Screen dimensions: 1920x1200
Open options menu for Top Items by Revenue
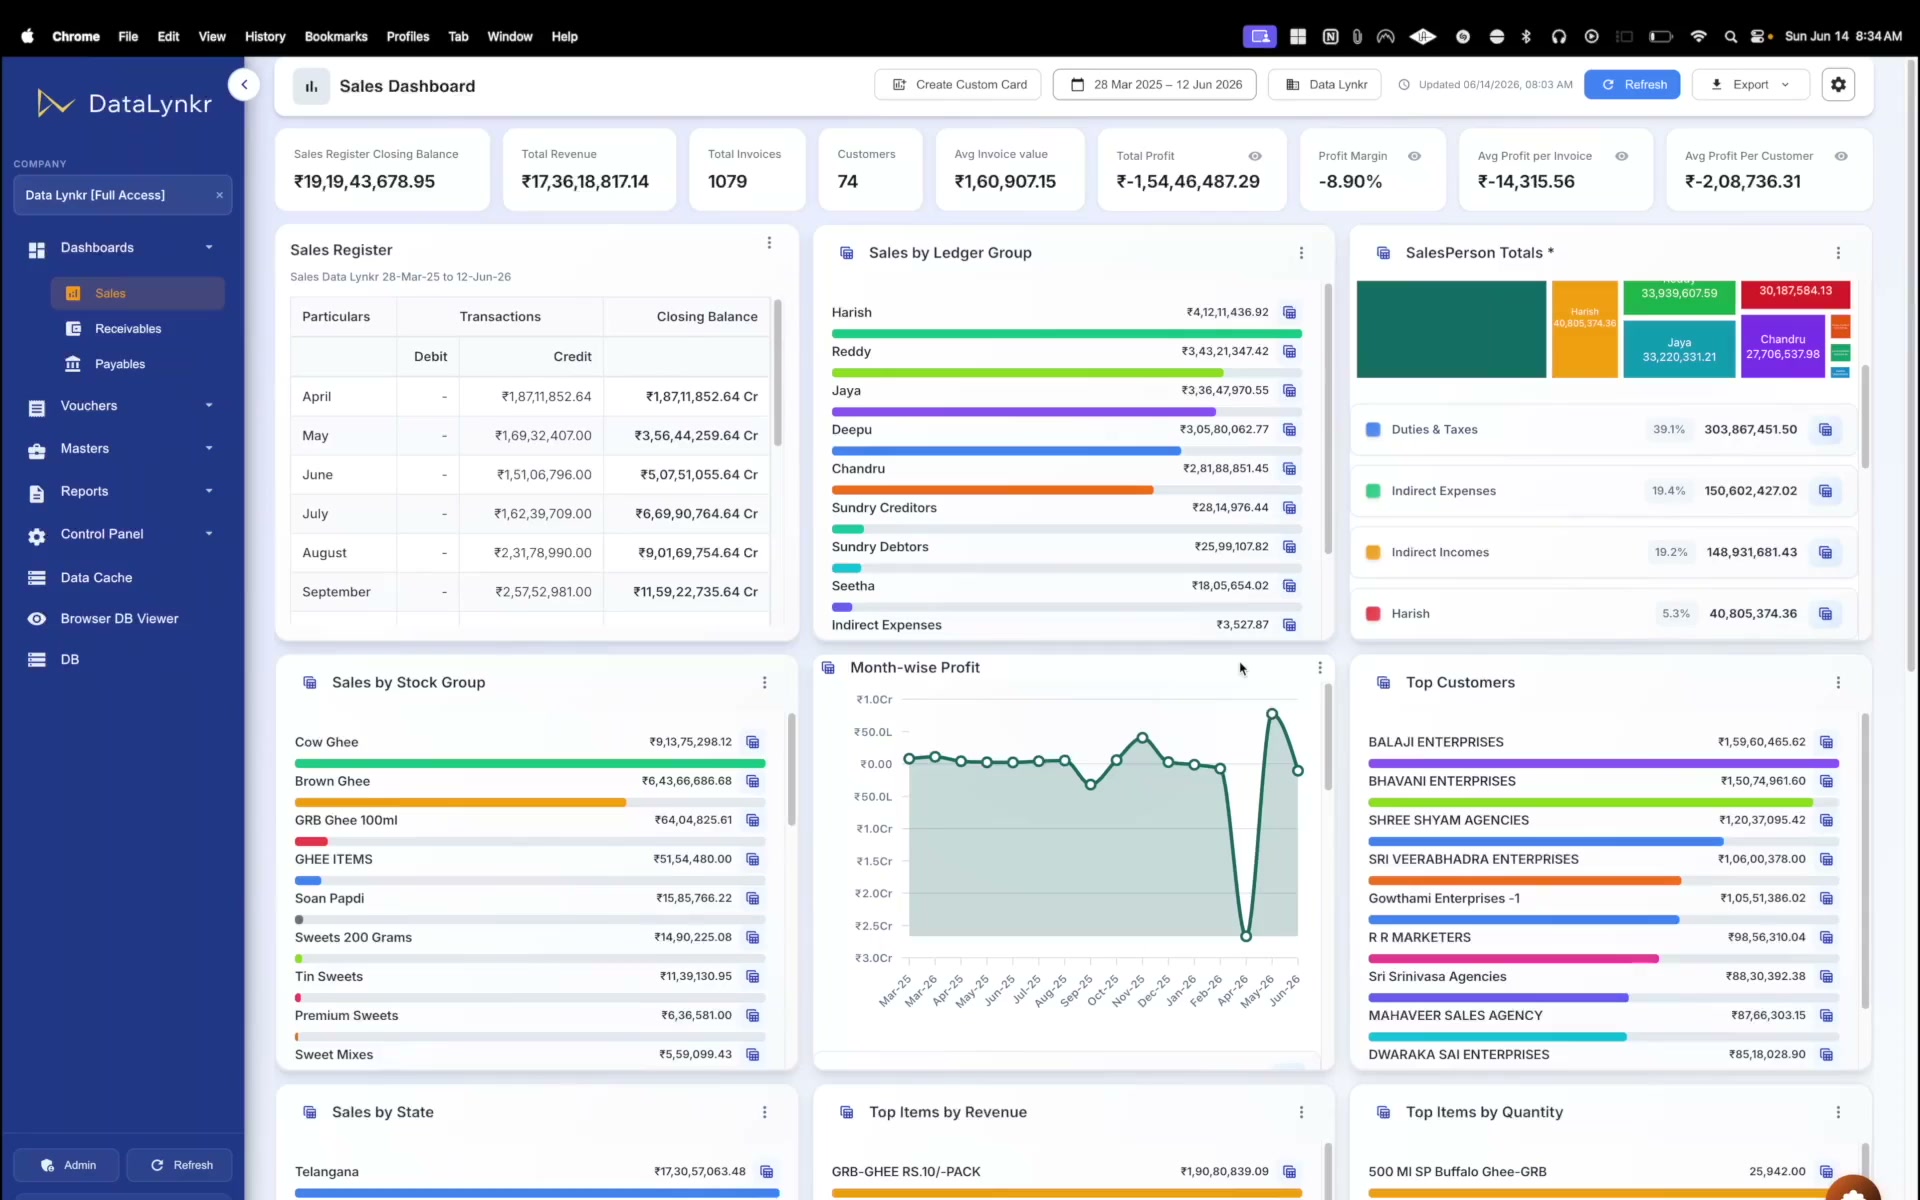point(1301,1113)
